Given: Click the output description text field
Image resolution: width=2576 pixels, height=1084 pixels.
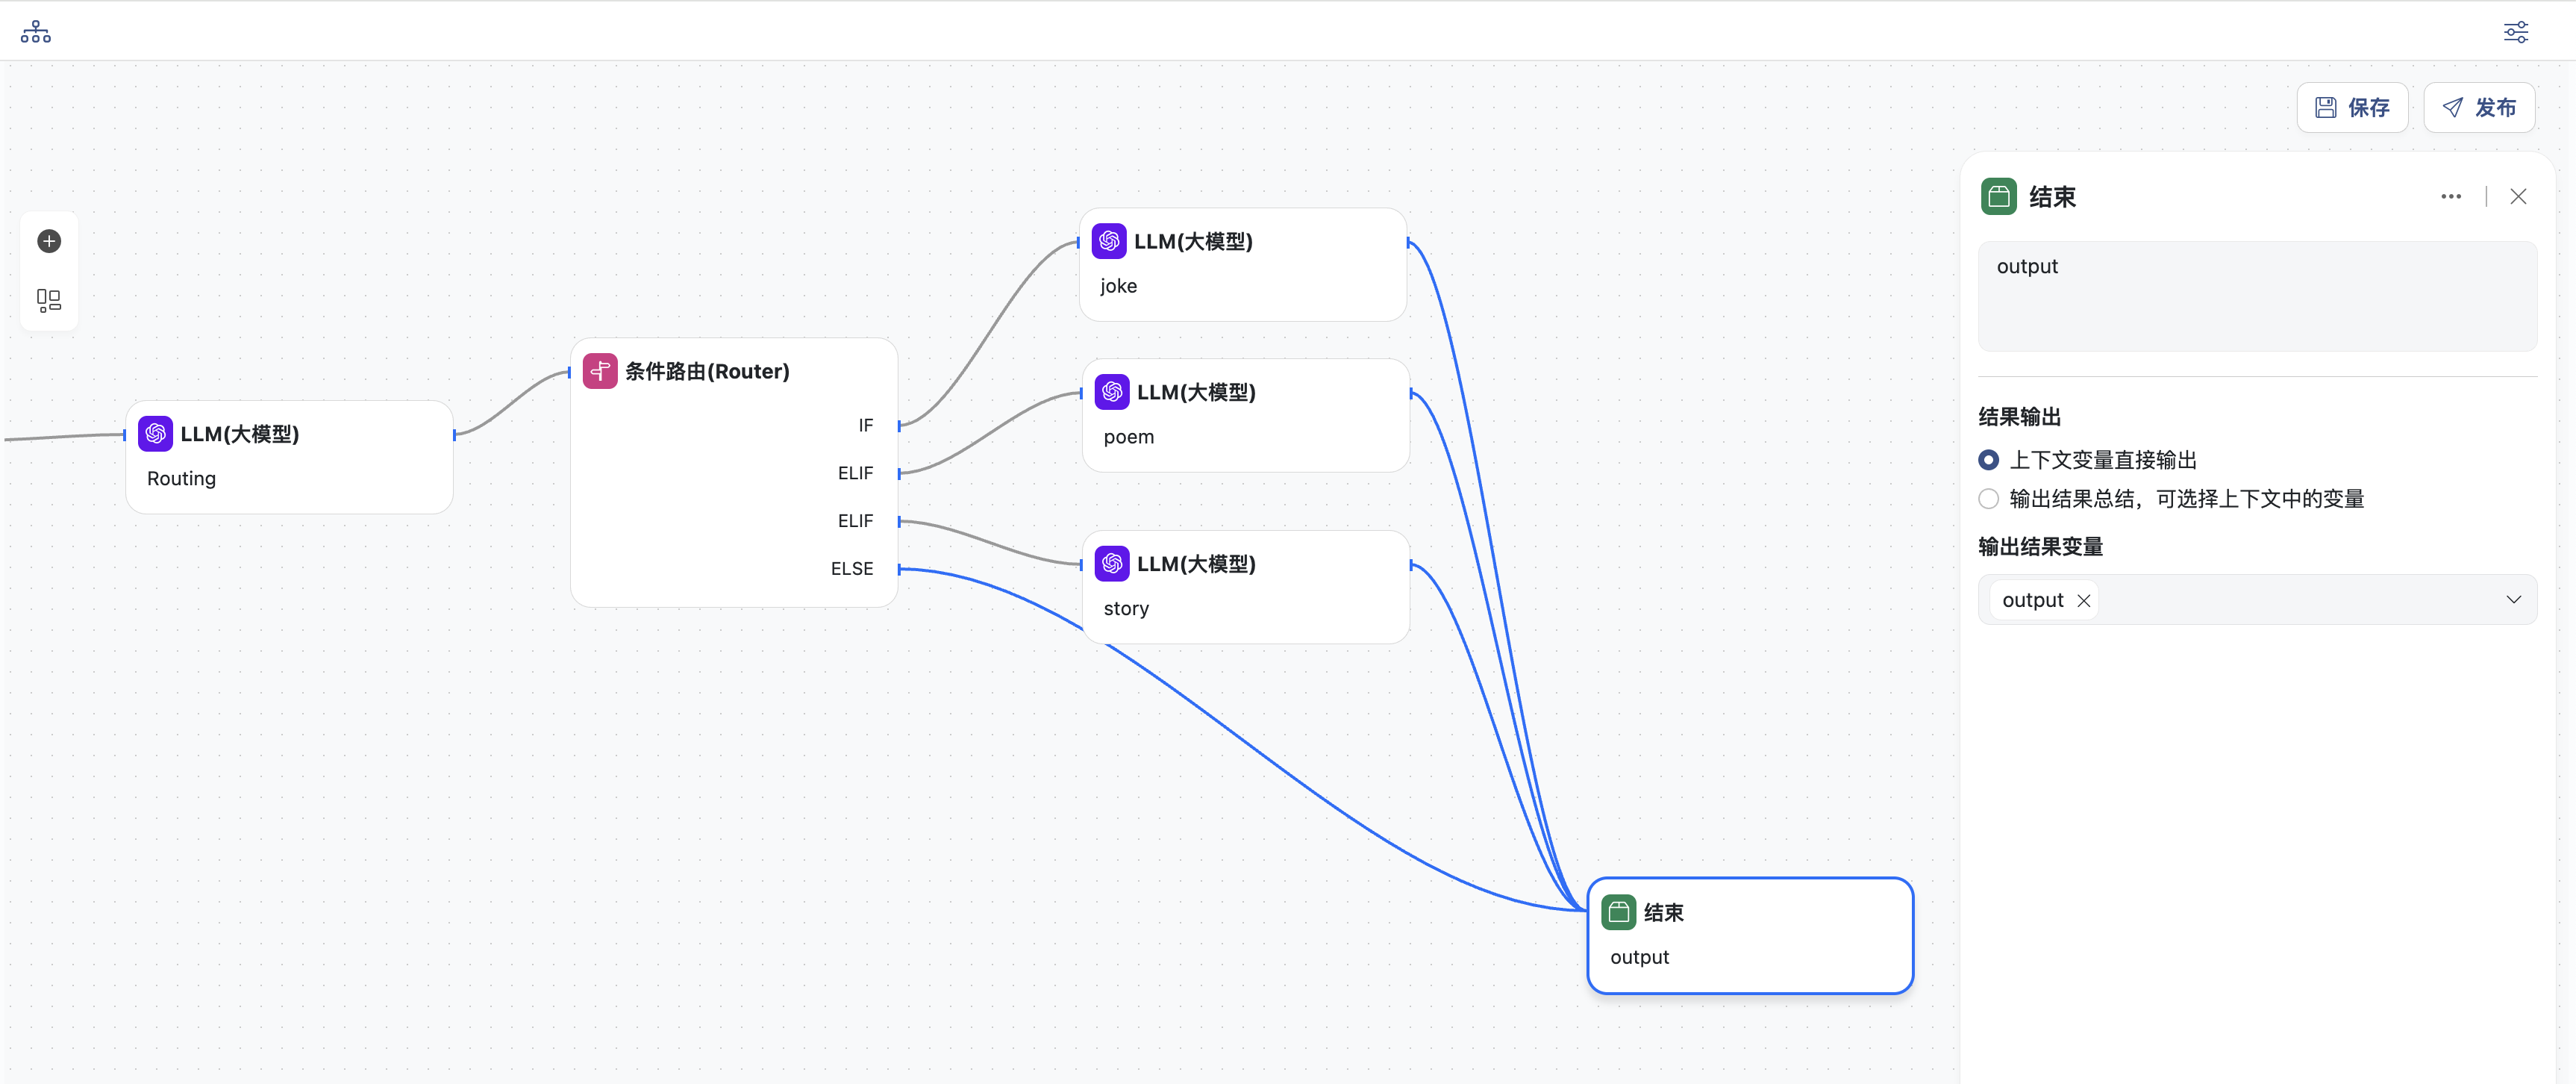Looking at the screenshot, I should point(2257,296).
